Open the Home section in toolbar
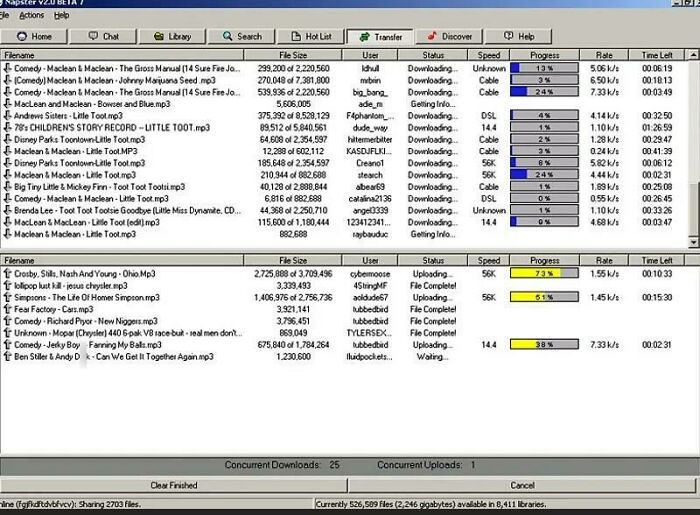 [x=34, y=36]
